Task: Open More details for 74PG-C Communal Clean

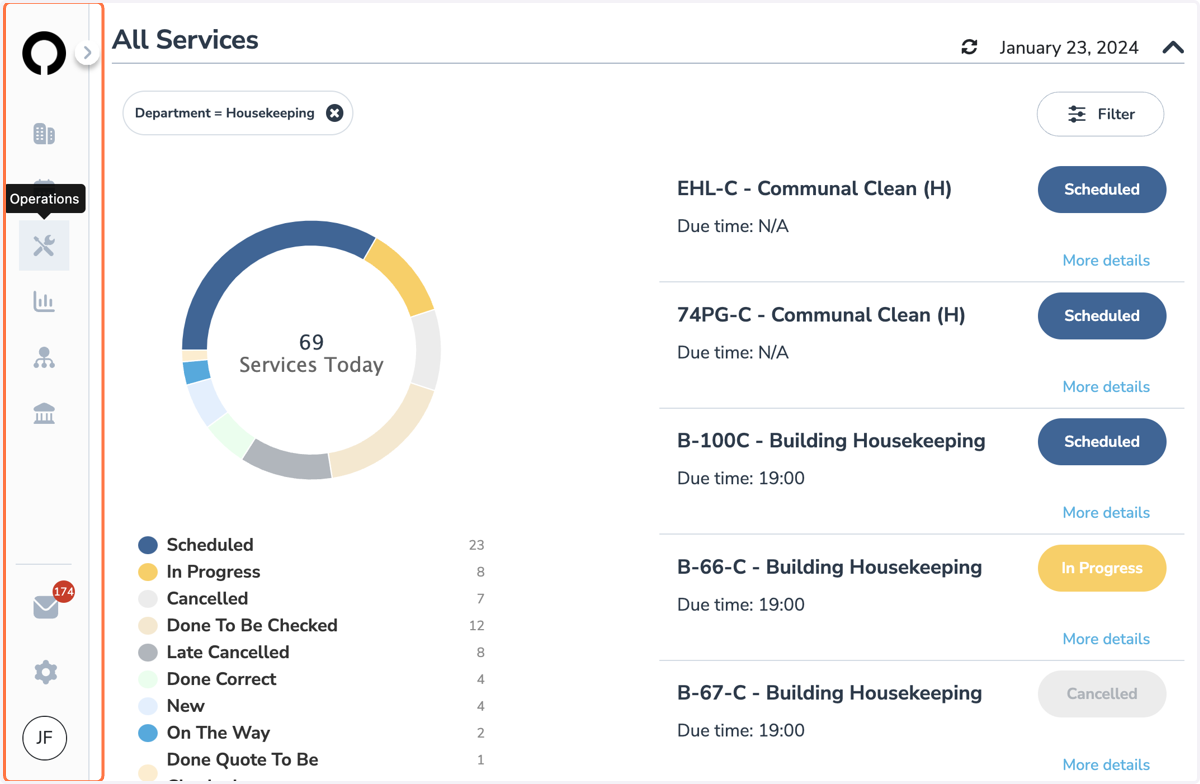Action: [1106, 386]
